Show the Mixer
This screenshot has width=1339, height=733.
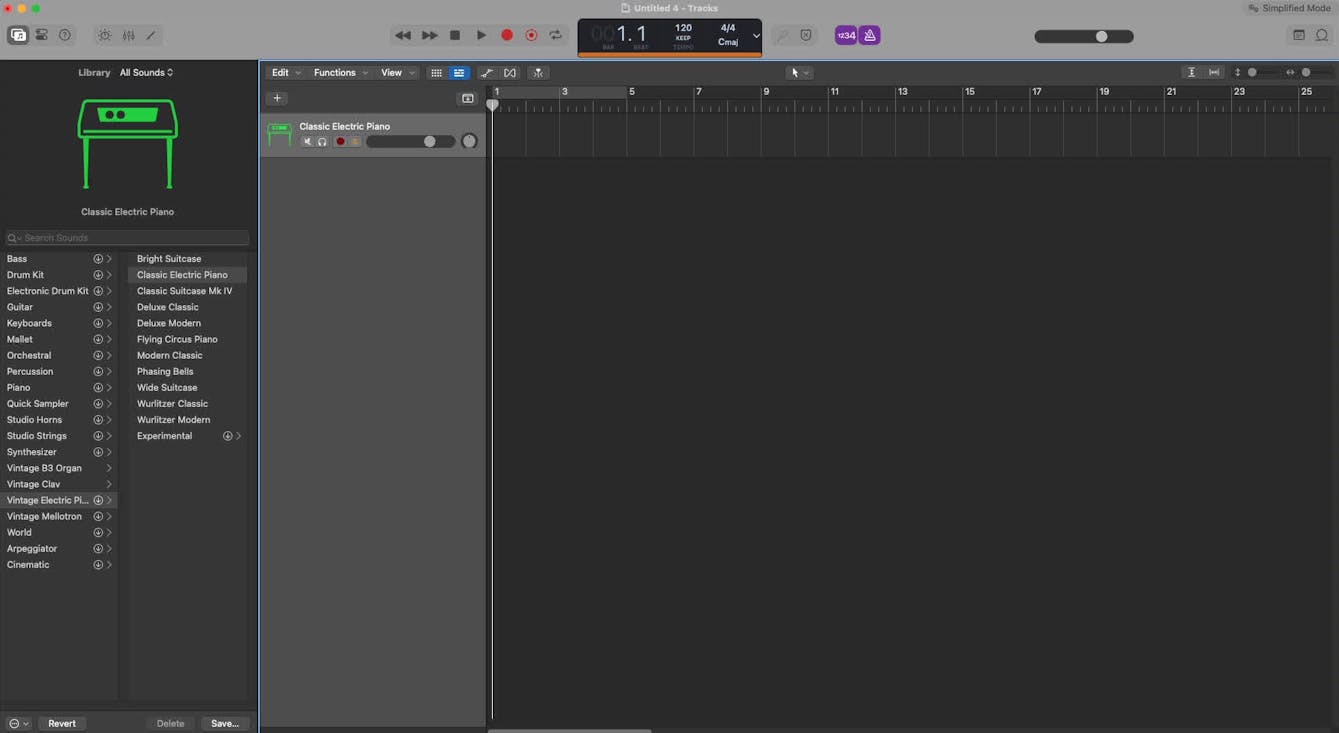(128, 35)
